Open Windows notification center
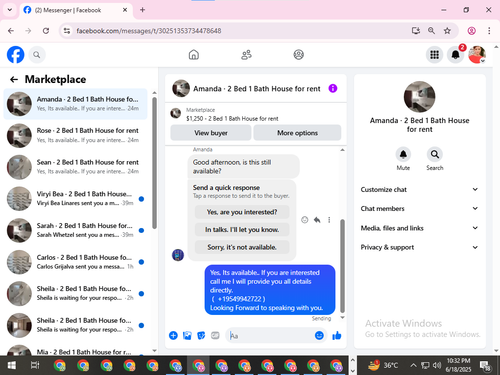500x375 pixels. point(485,366)
